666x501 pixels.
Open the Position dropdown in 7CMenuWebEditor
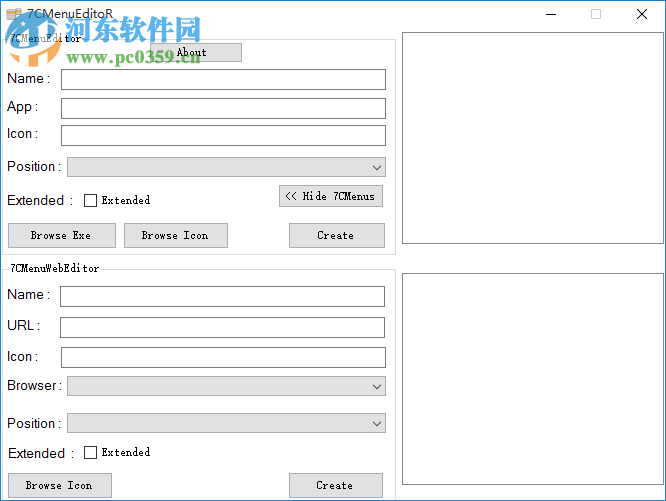coord(226,423)
